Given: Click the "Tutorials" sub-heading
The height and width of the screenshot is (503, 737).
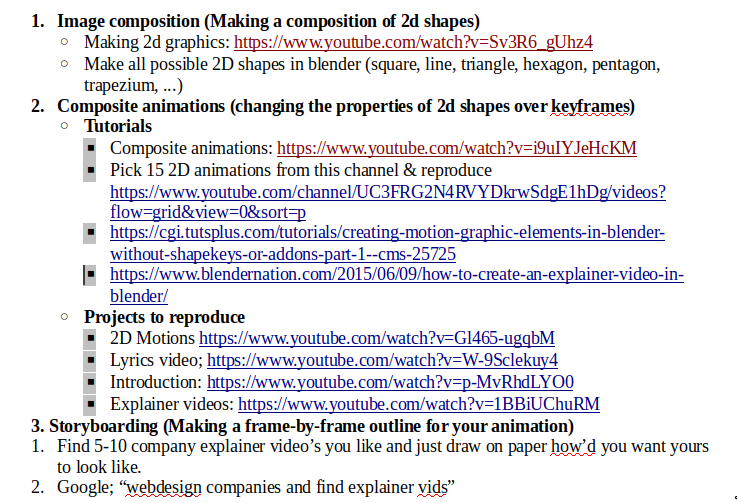Looking at the screenshot, I should (117, 127).
